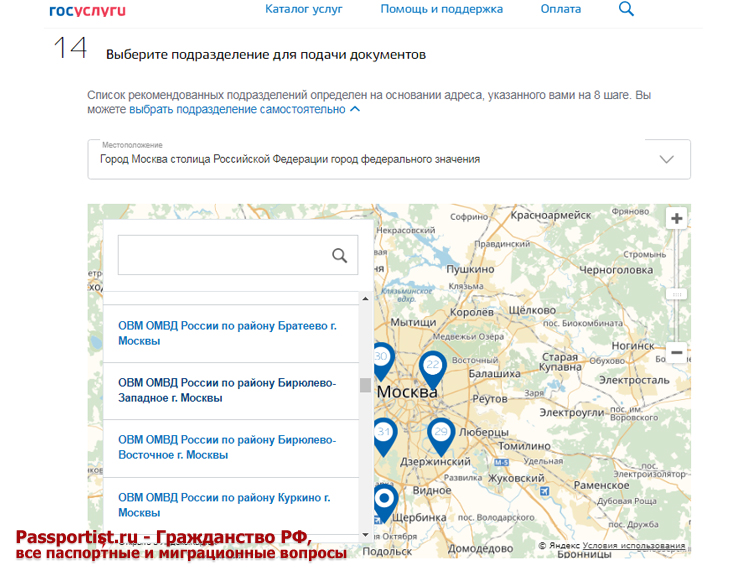Select ОВМ ОМВД по району Бирюлево-Восточное

pyautogui.click(x=231, y=448)
